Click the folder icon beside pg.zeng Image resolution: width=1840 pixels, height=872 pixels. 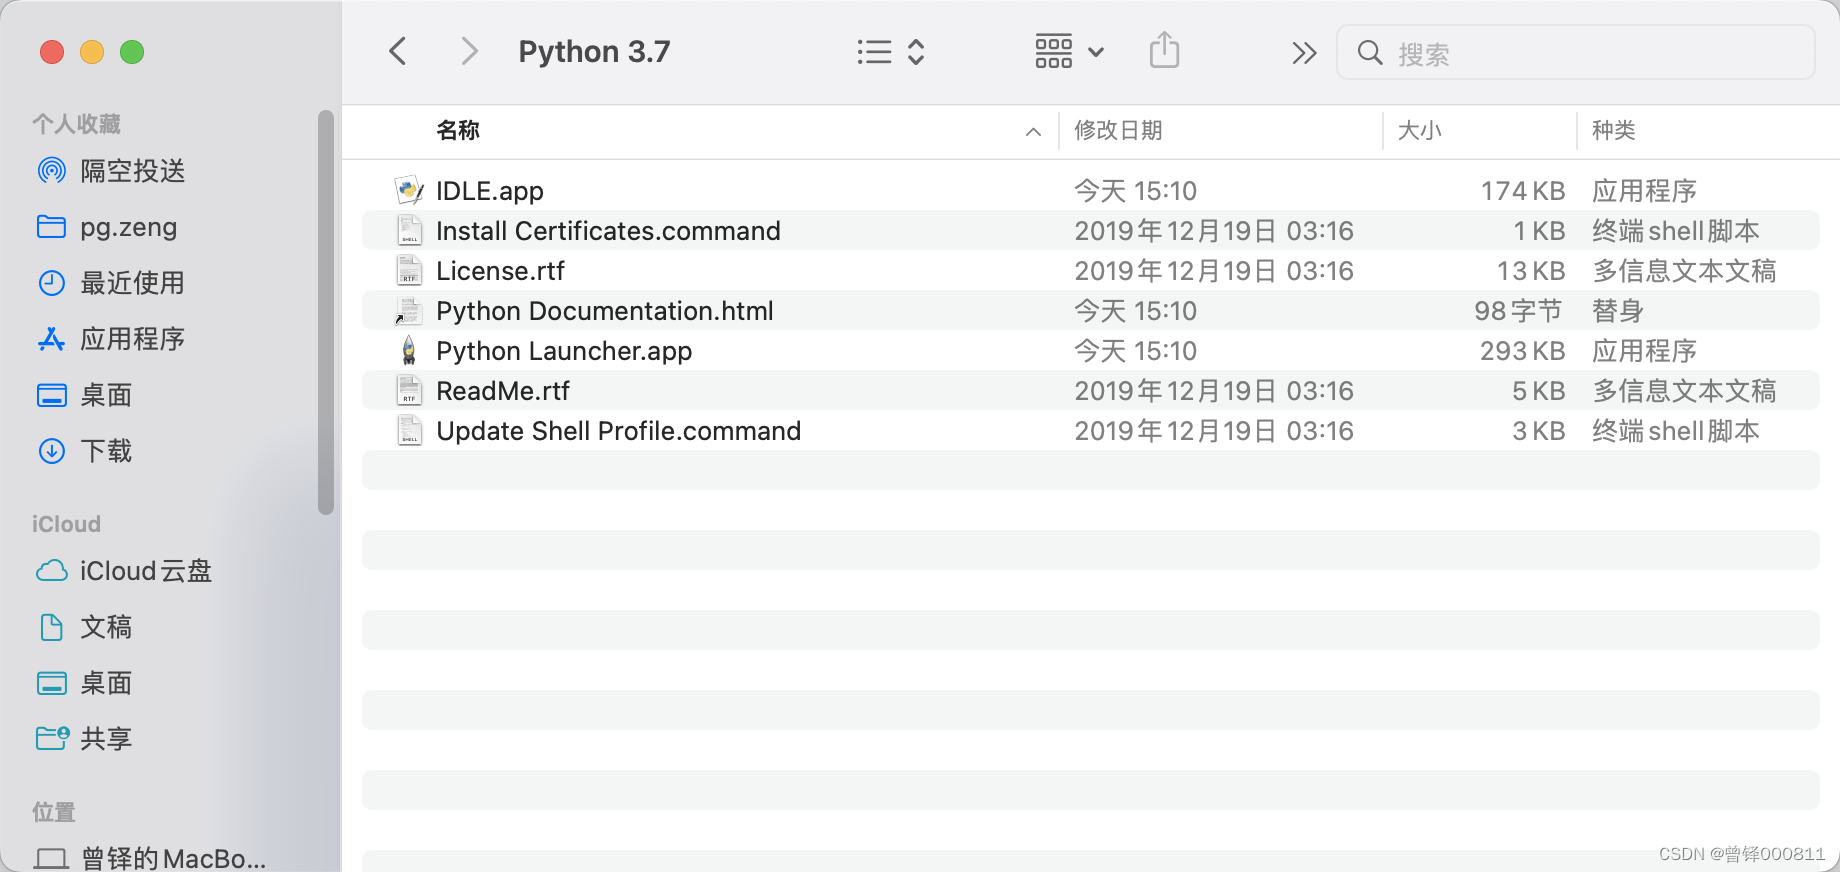coord(52,227)
